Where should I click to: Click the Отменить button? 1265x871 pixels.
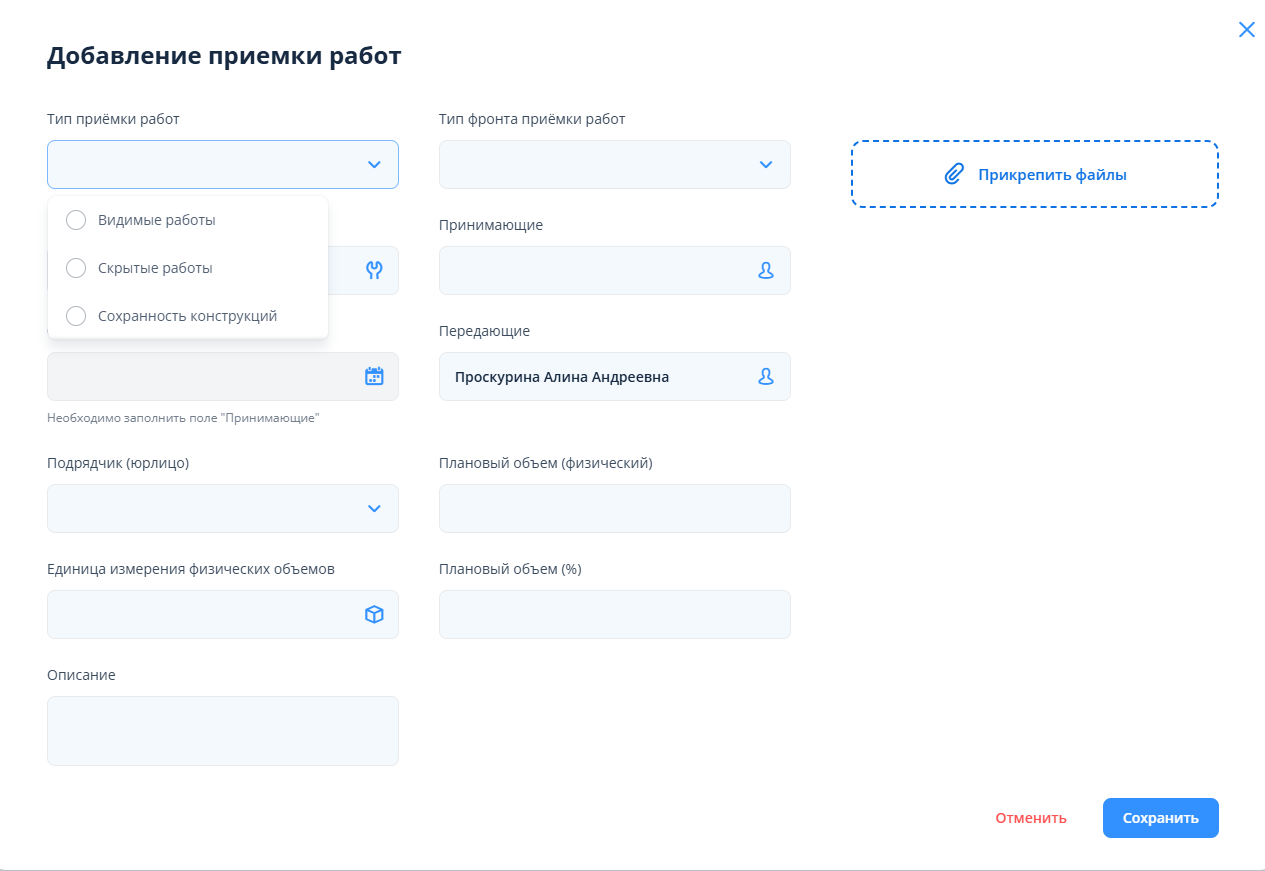coord(1030,818)
